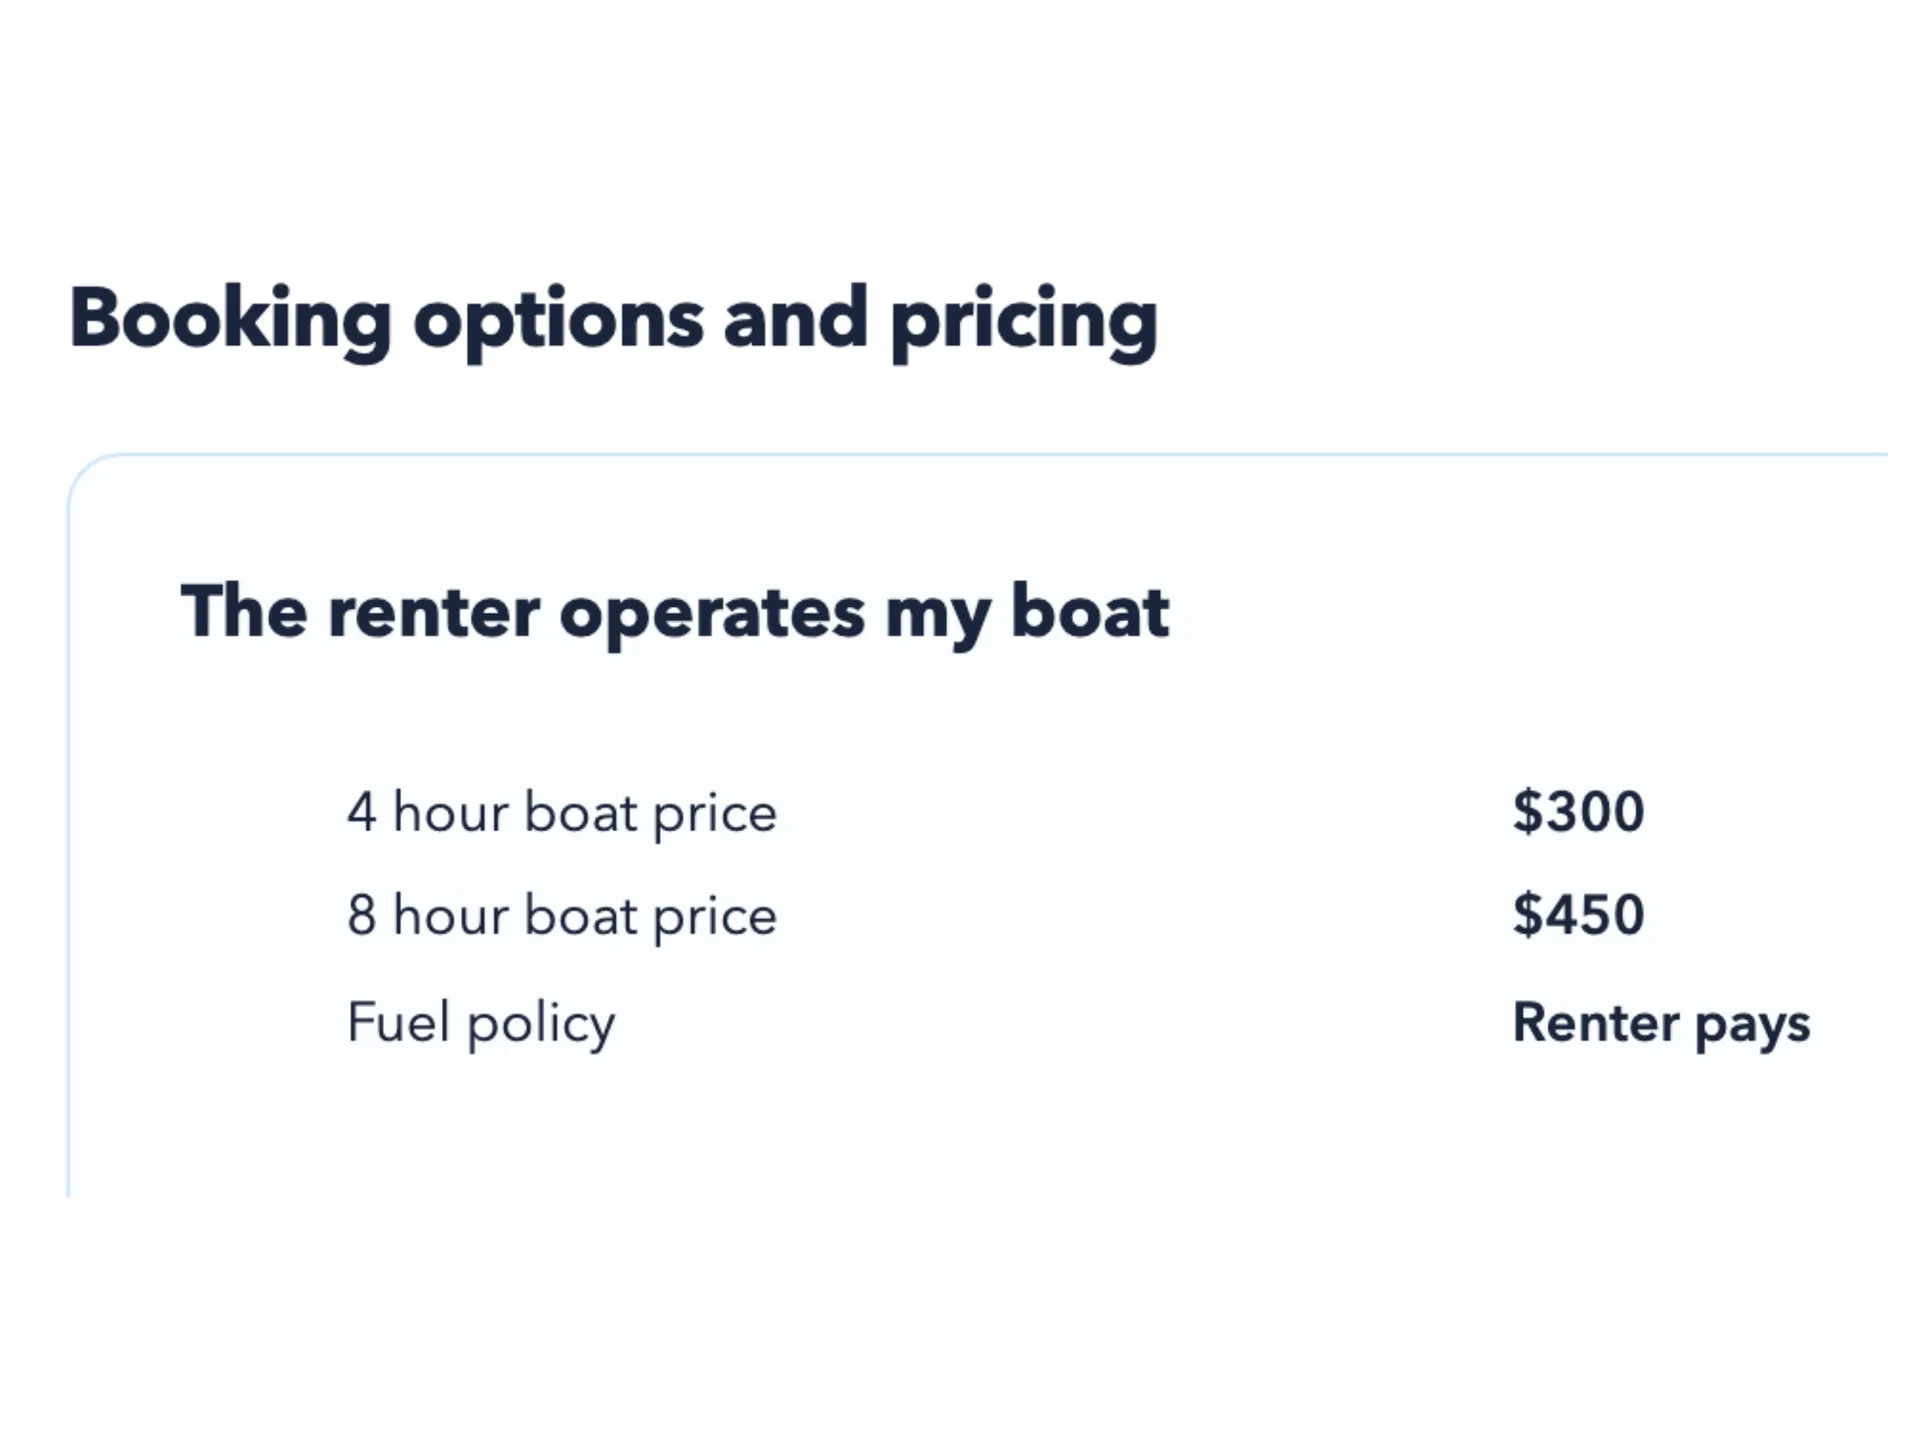Image resolution: width=1920 pixels, height=1440 pixels.
Task: Click the word Booking in the heading
Action: pyautogui.click(x=230, y=320)
